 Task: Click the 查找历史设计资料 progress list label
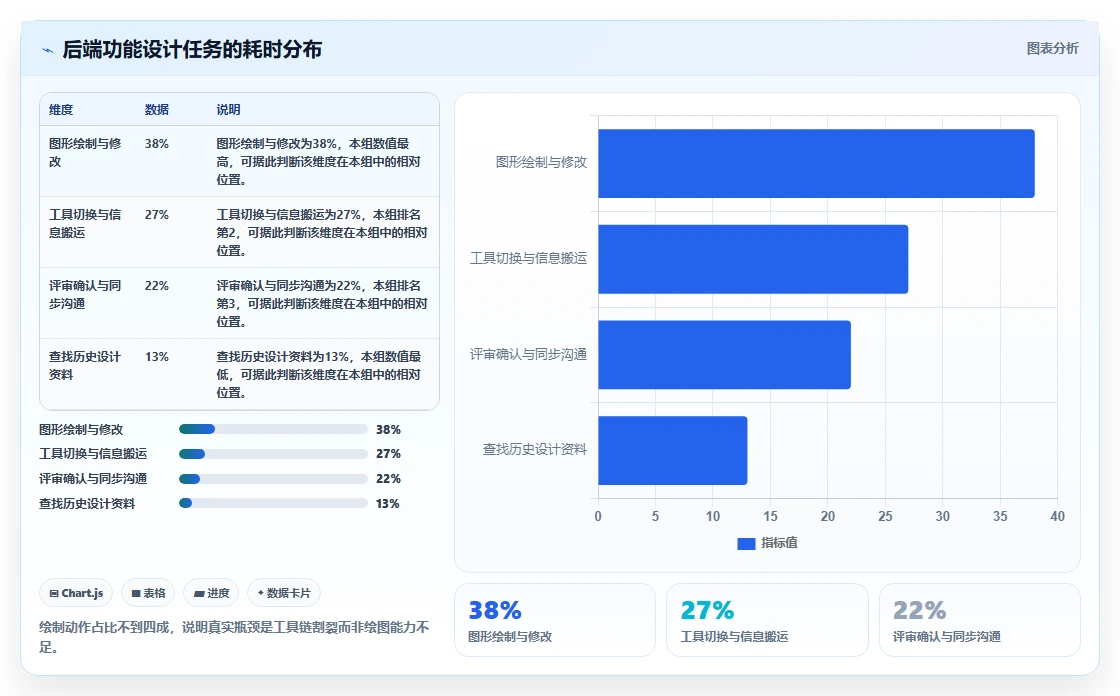pyautogui.click(x=86, y=504)
